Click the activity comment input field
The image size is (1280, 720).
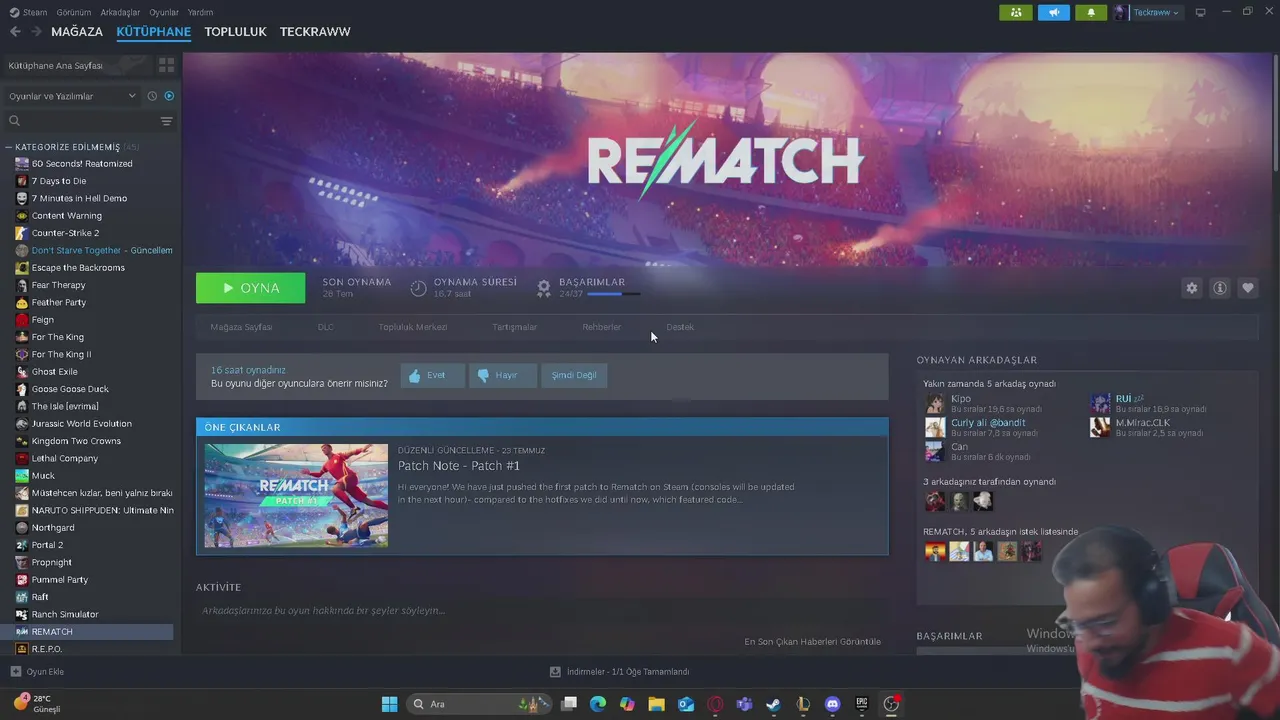[x=541, y=610]
